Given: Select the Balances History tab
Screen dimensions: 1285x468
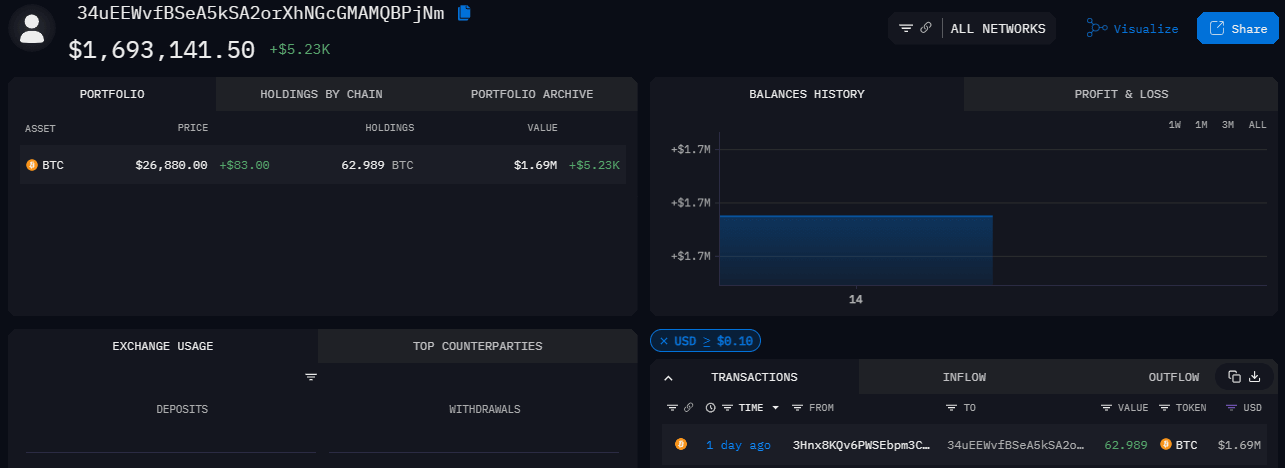Looking at the screenshot, I should (x=807, y=94).
